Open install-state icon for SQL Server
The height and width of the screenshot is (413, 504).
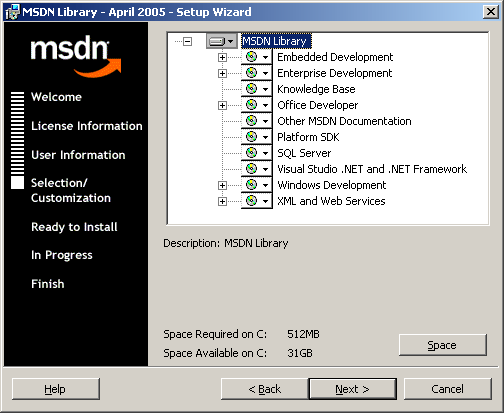[x=257, y=153]
